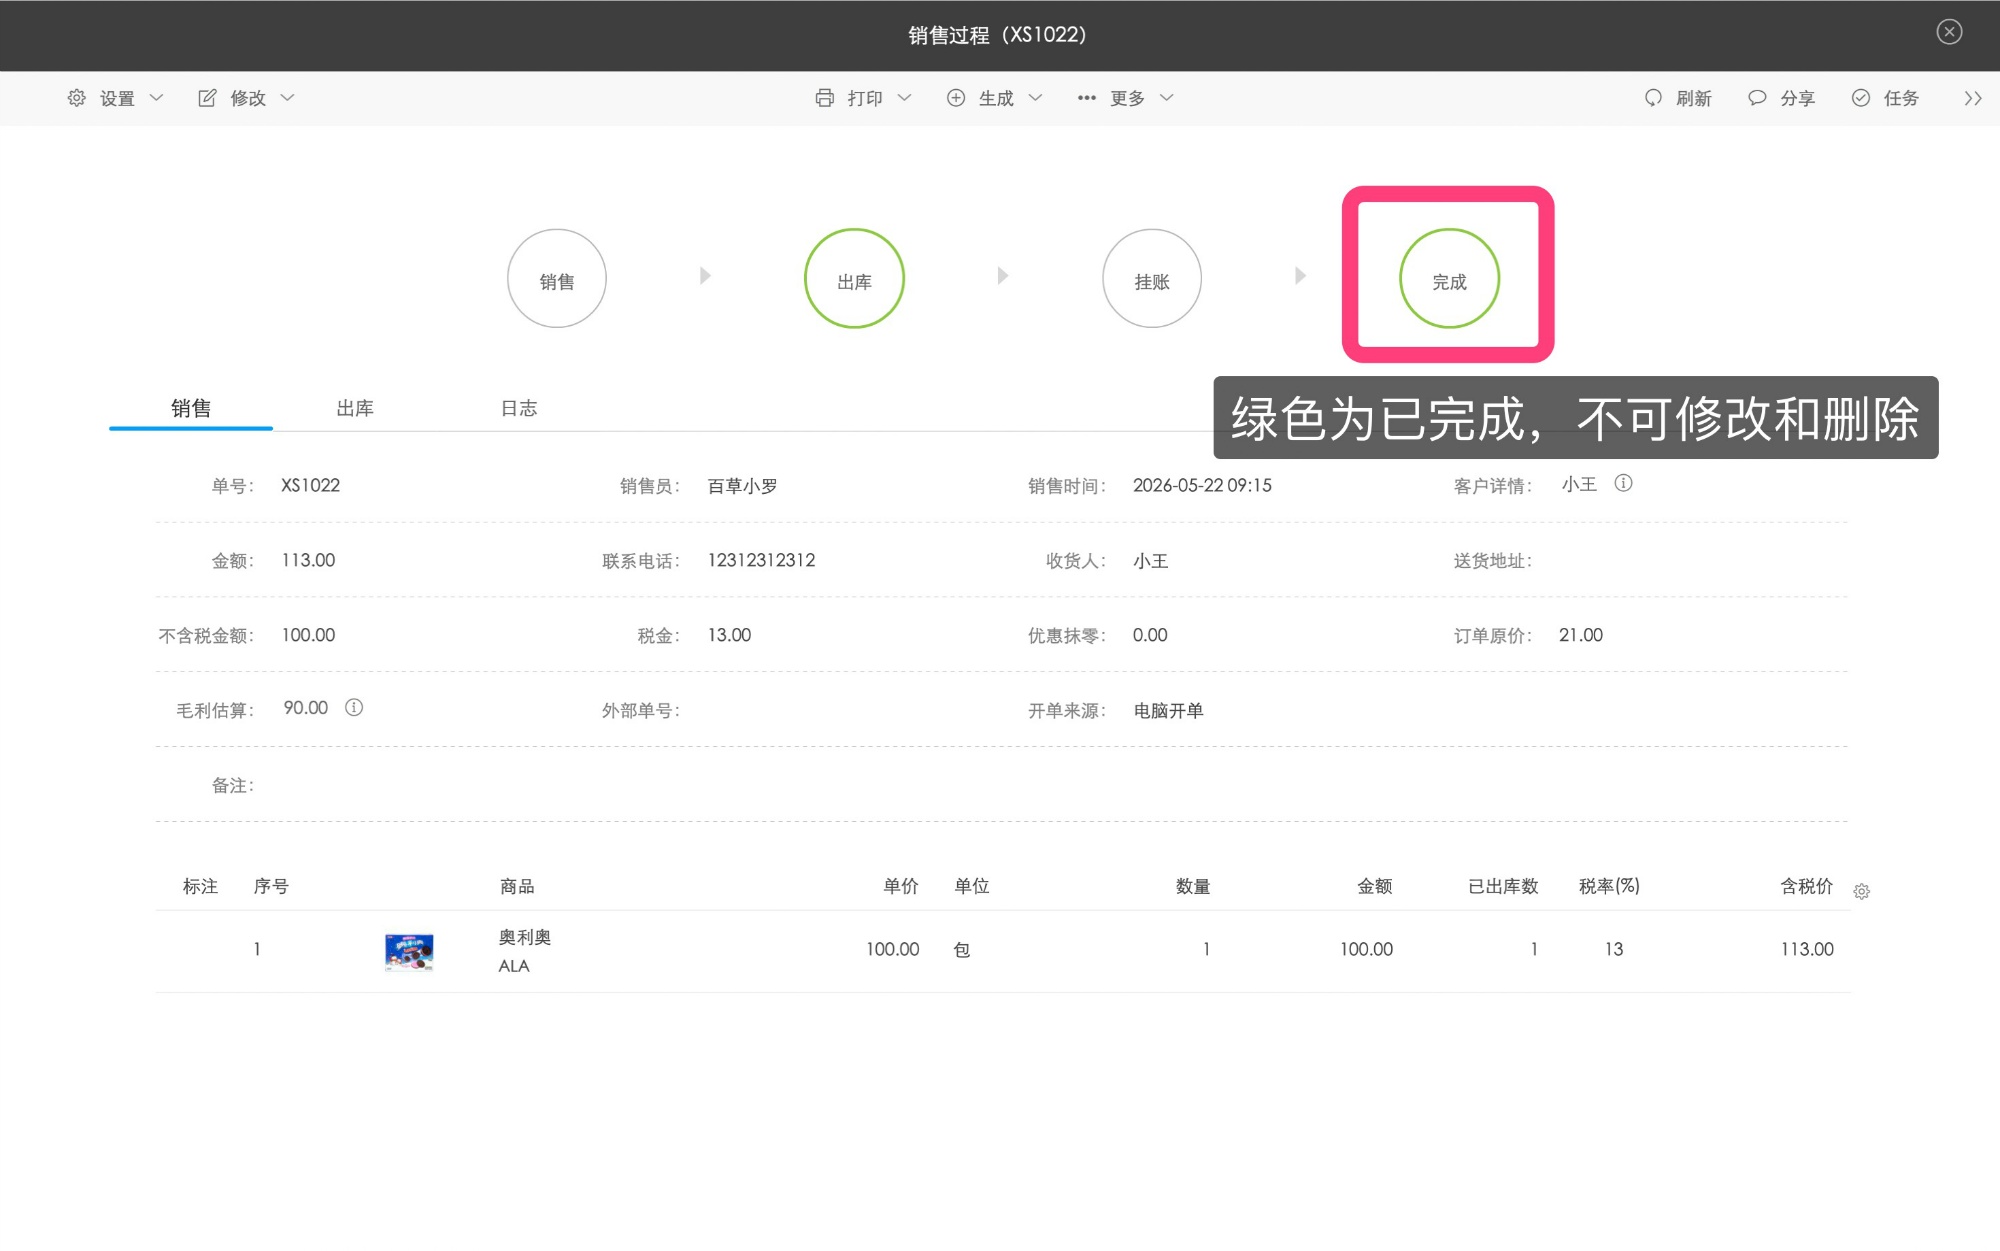Switch to the 出库 tab
The height and width of the screenshot is (1251, 2000).
click(355, 408)
